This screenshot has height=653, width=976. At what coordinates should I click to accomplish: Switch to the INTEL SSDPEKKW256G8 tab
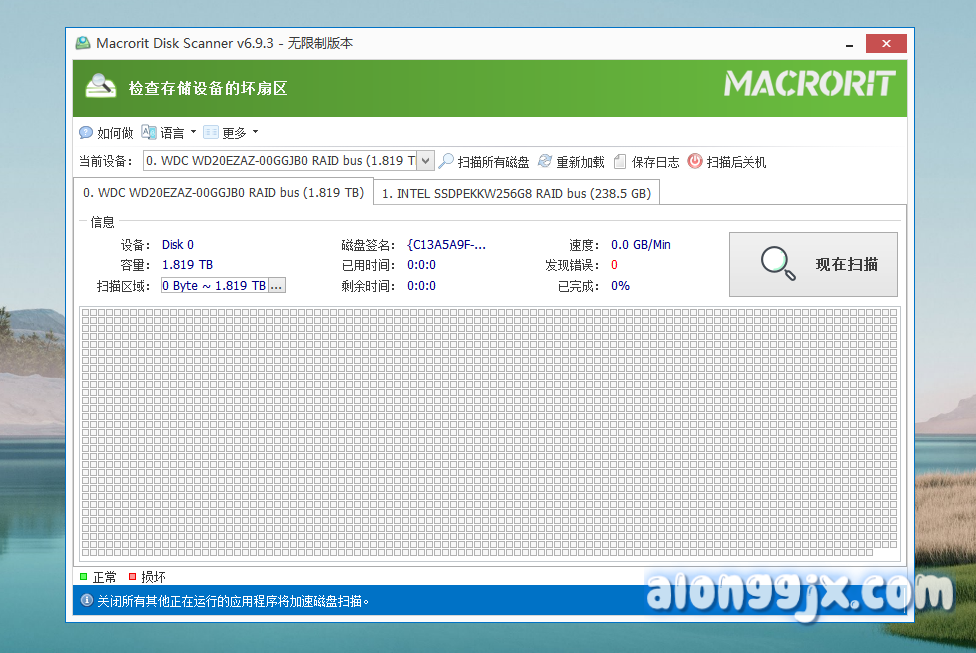(516, 193)
